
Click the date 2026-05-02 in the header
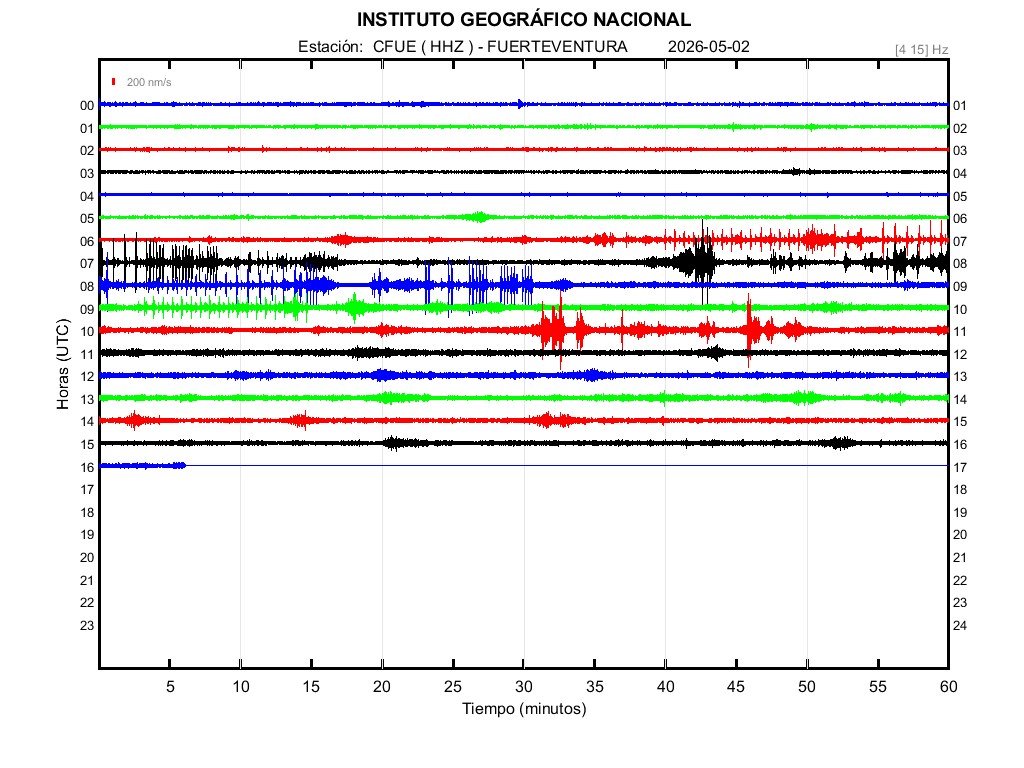[x=709, y=47]
